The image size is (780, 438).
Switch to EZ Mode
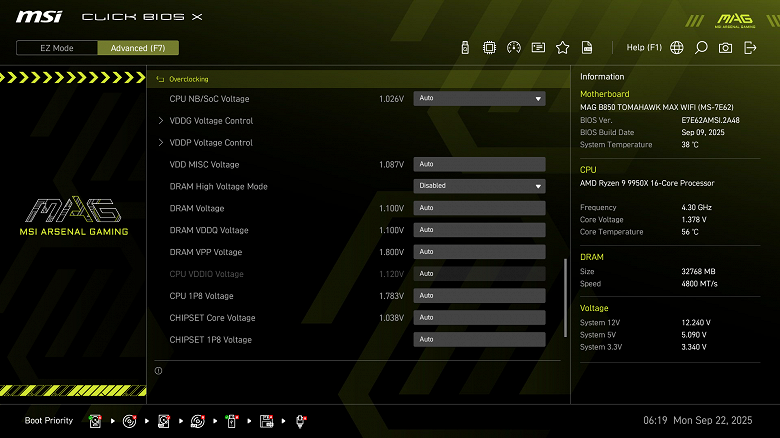pyautogui.click(x=57, y=48)
